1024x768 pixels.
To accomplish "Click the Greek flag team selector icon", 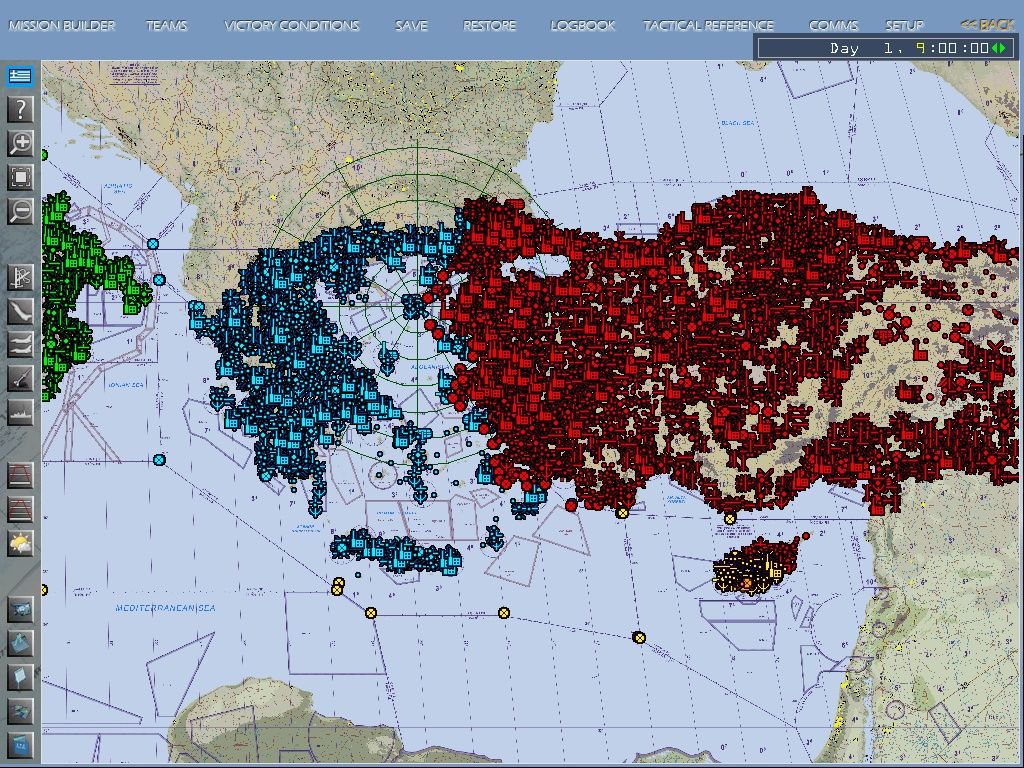I will (x=20, y=76).
